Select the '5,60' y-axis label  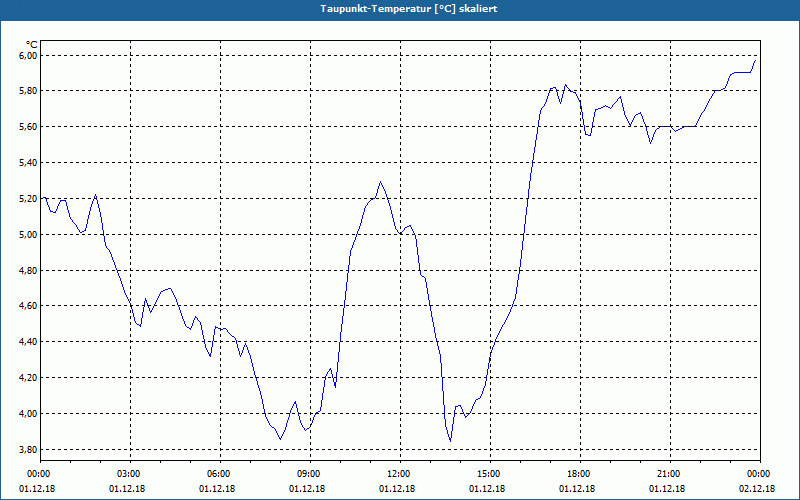27,127
